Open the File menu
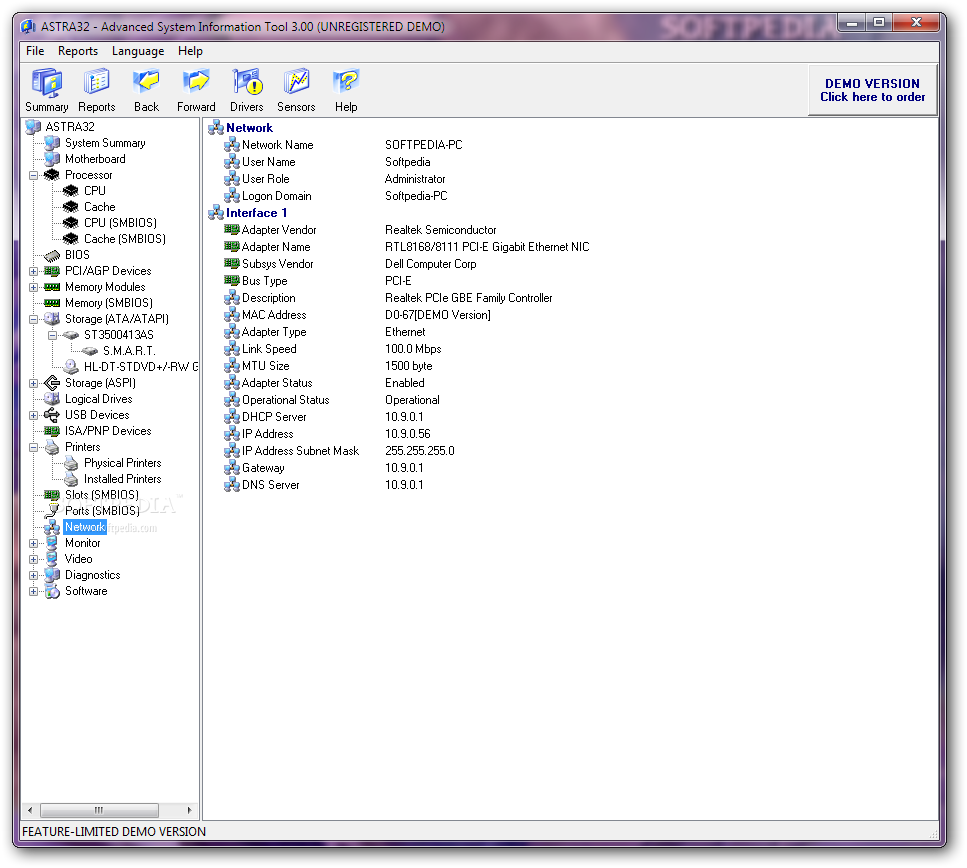967x868 pixels. [35, 51]
